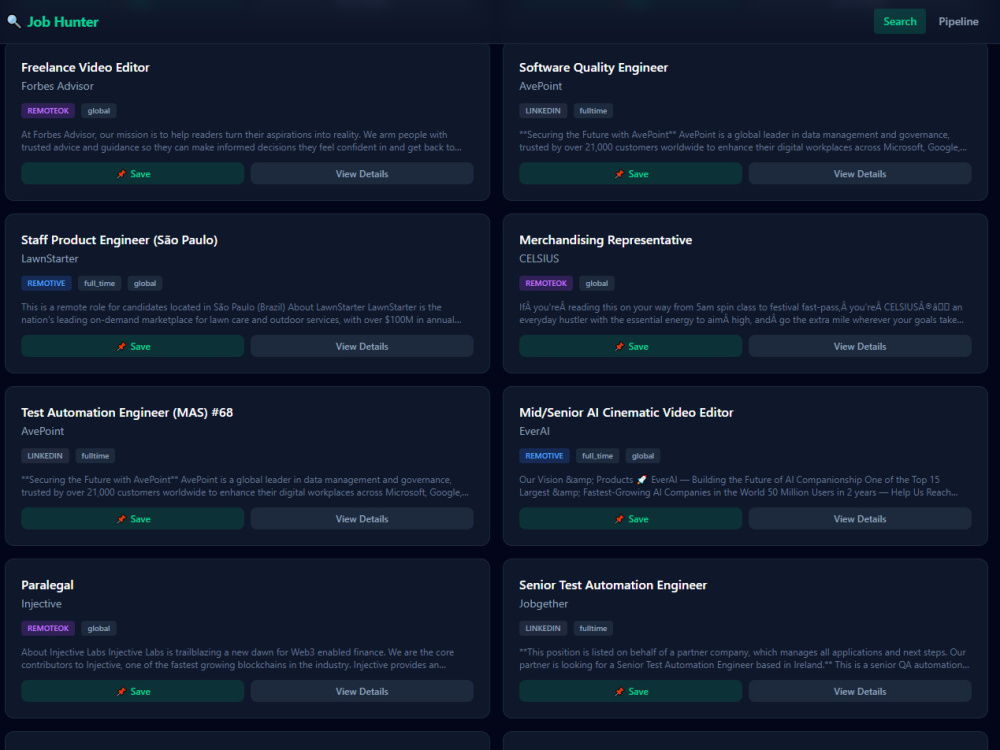Select the Freelance Video Editor title

click(x=85, y=68)
